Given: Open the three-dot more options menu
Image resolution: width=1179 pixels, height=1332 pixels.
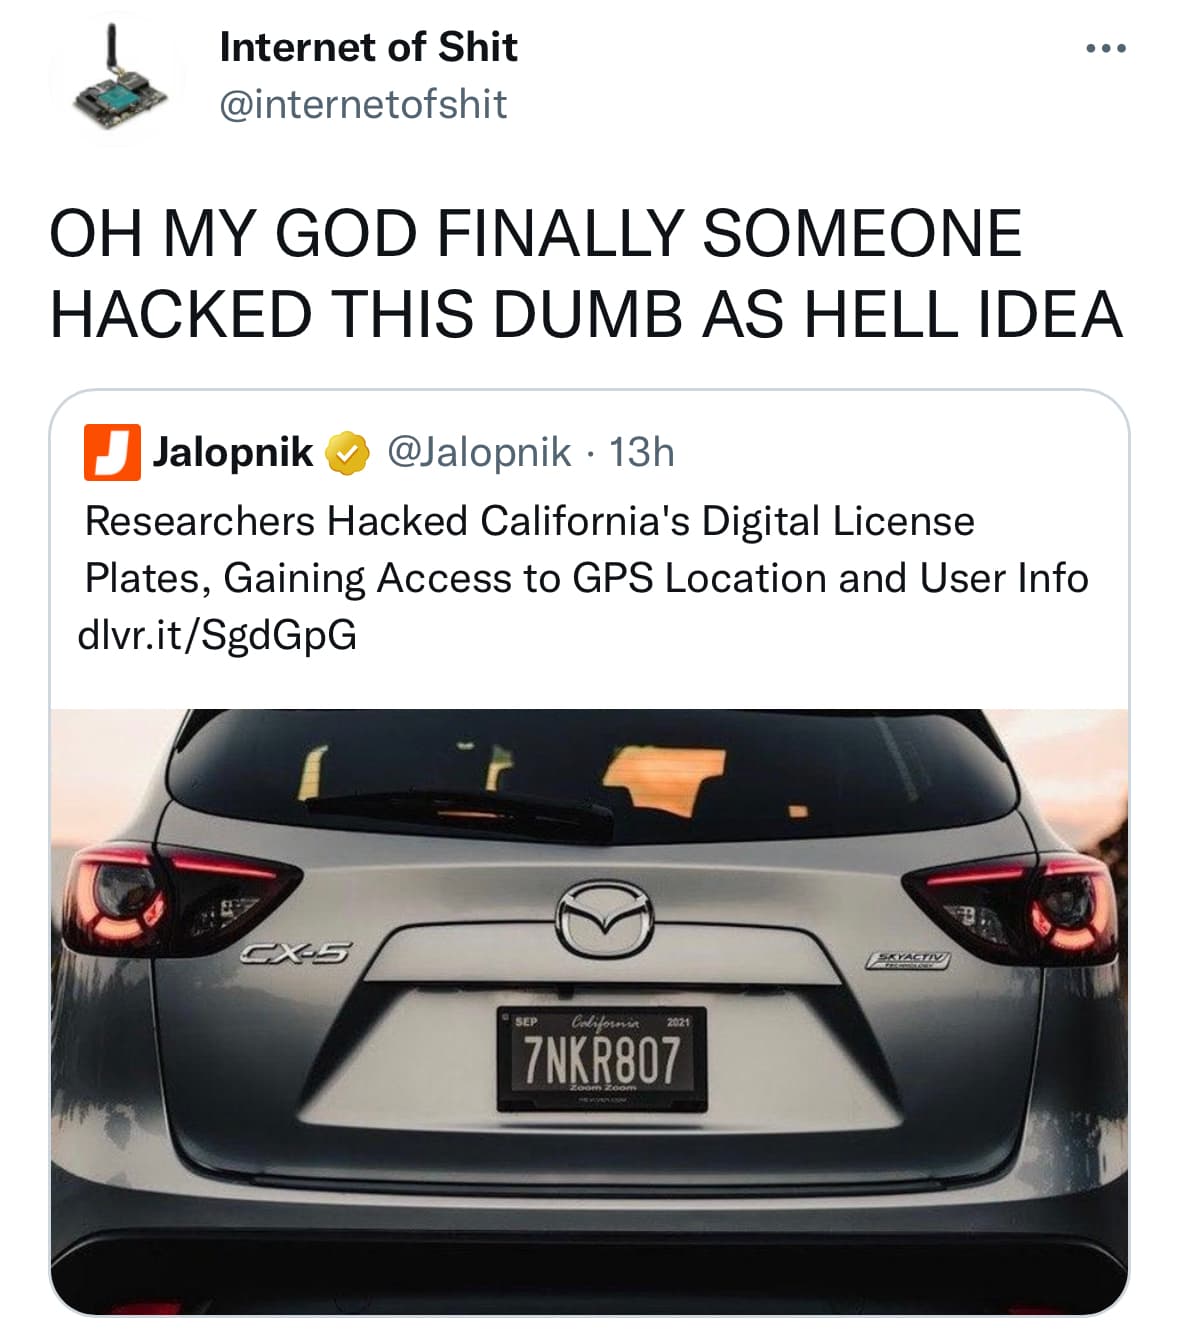Looking at the screenshot, I should [x=1107, y=49].
